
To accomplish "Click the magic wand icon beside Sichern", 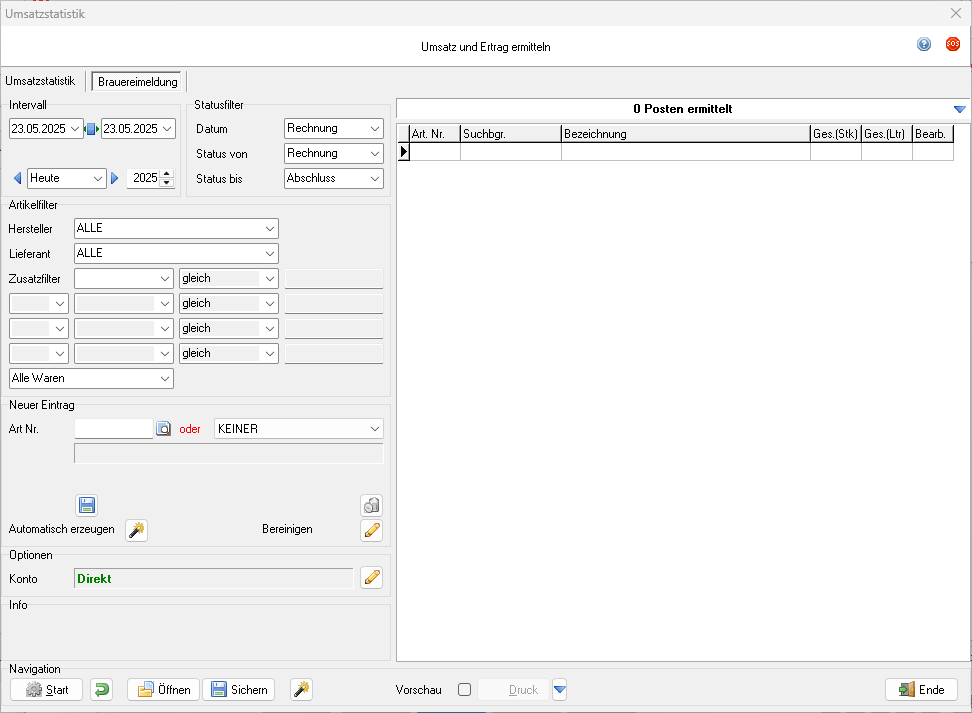I will point(301,690).
